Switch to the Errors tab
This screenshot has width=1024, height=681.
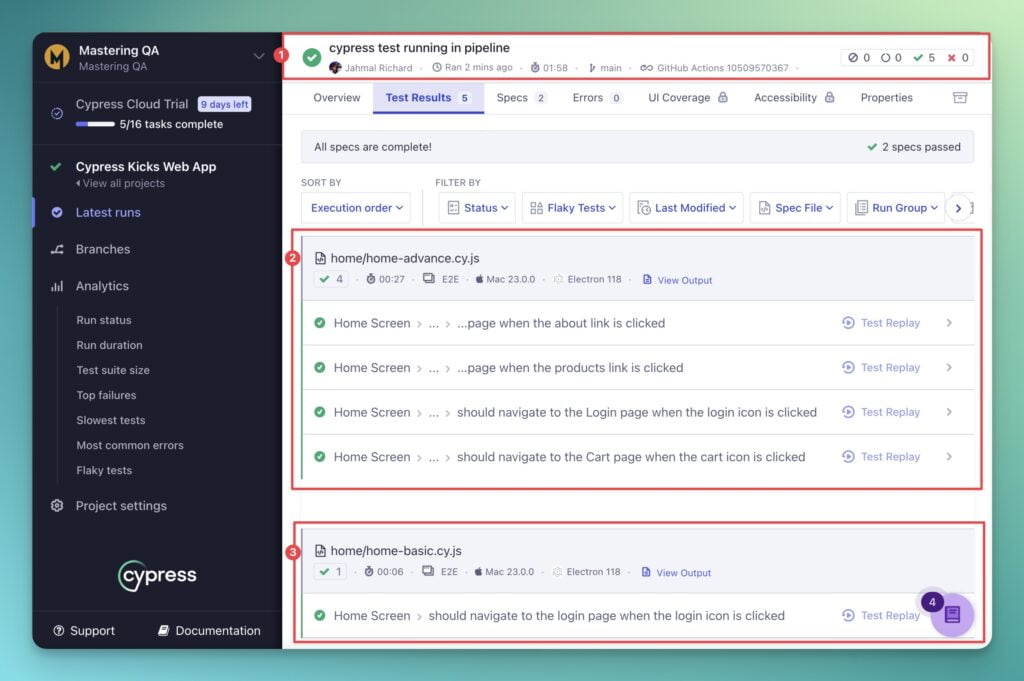tap(597, 98)
